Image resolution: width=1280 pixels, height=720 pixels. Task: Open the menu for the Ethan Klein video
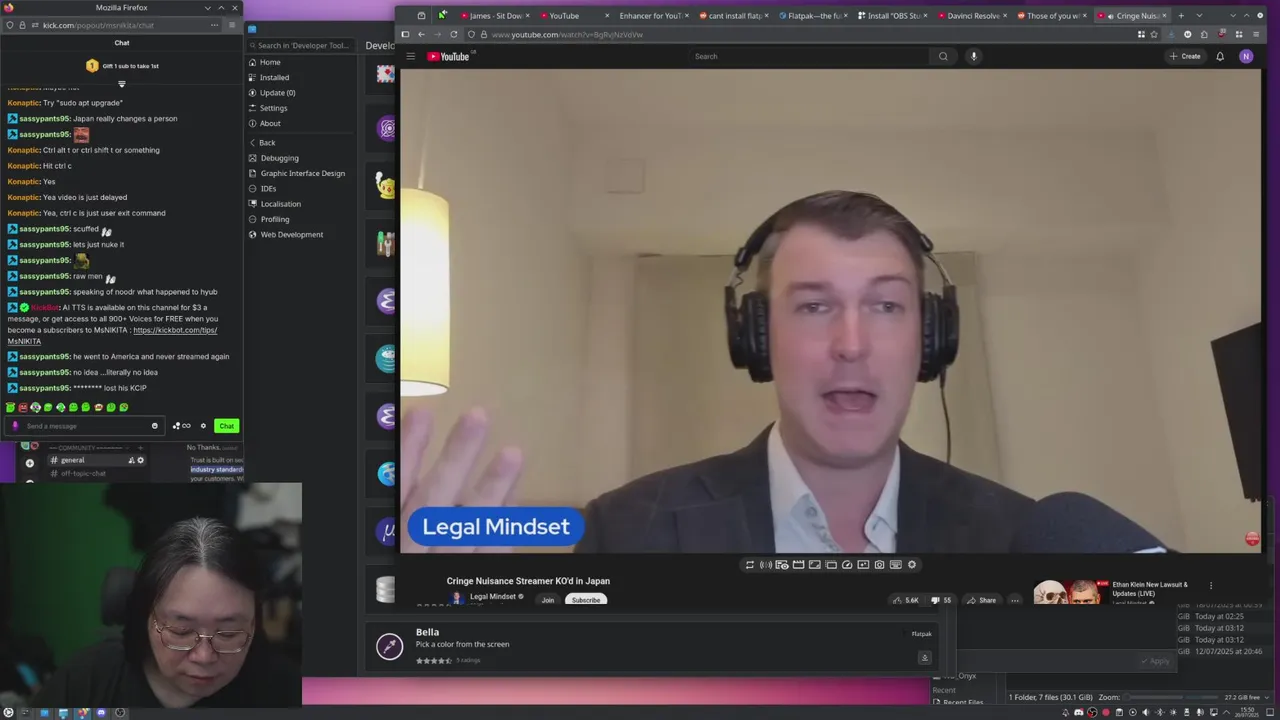1211,586
